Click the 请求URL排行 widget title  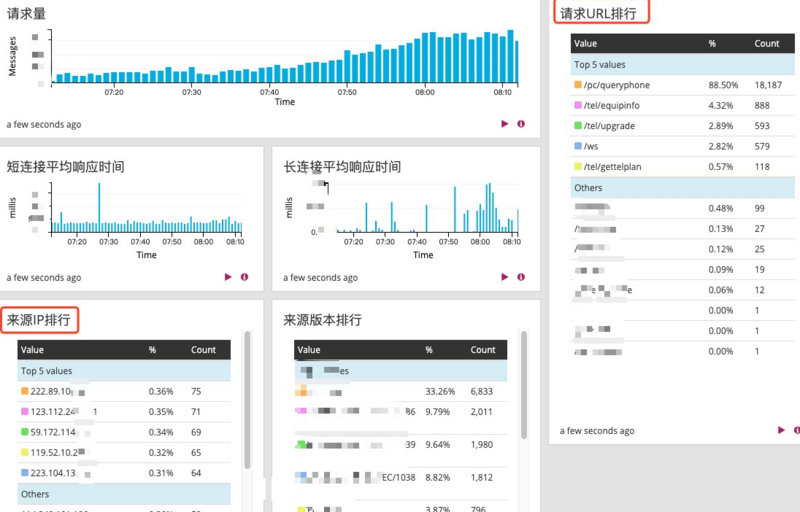[x=598, y=14]
